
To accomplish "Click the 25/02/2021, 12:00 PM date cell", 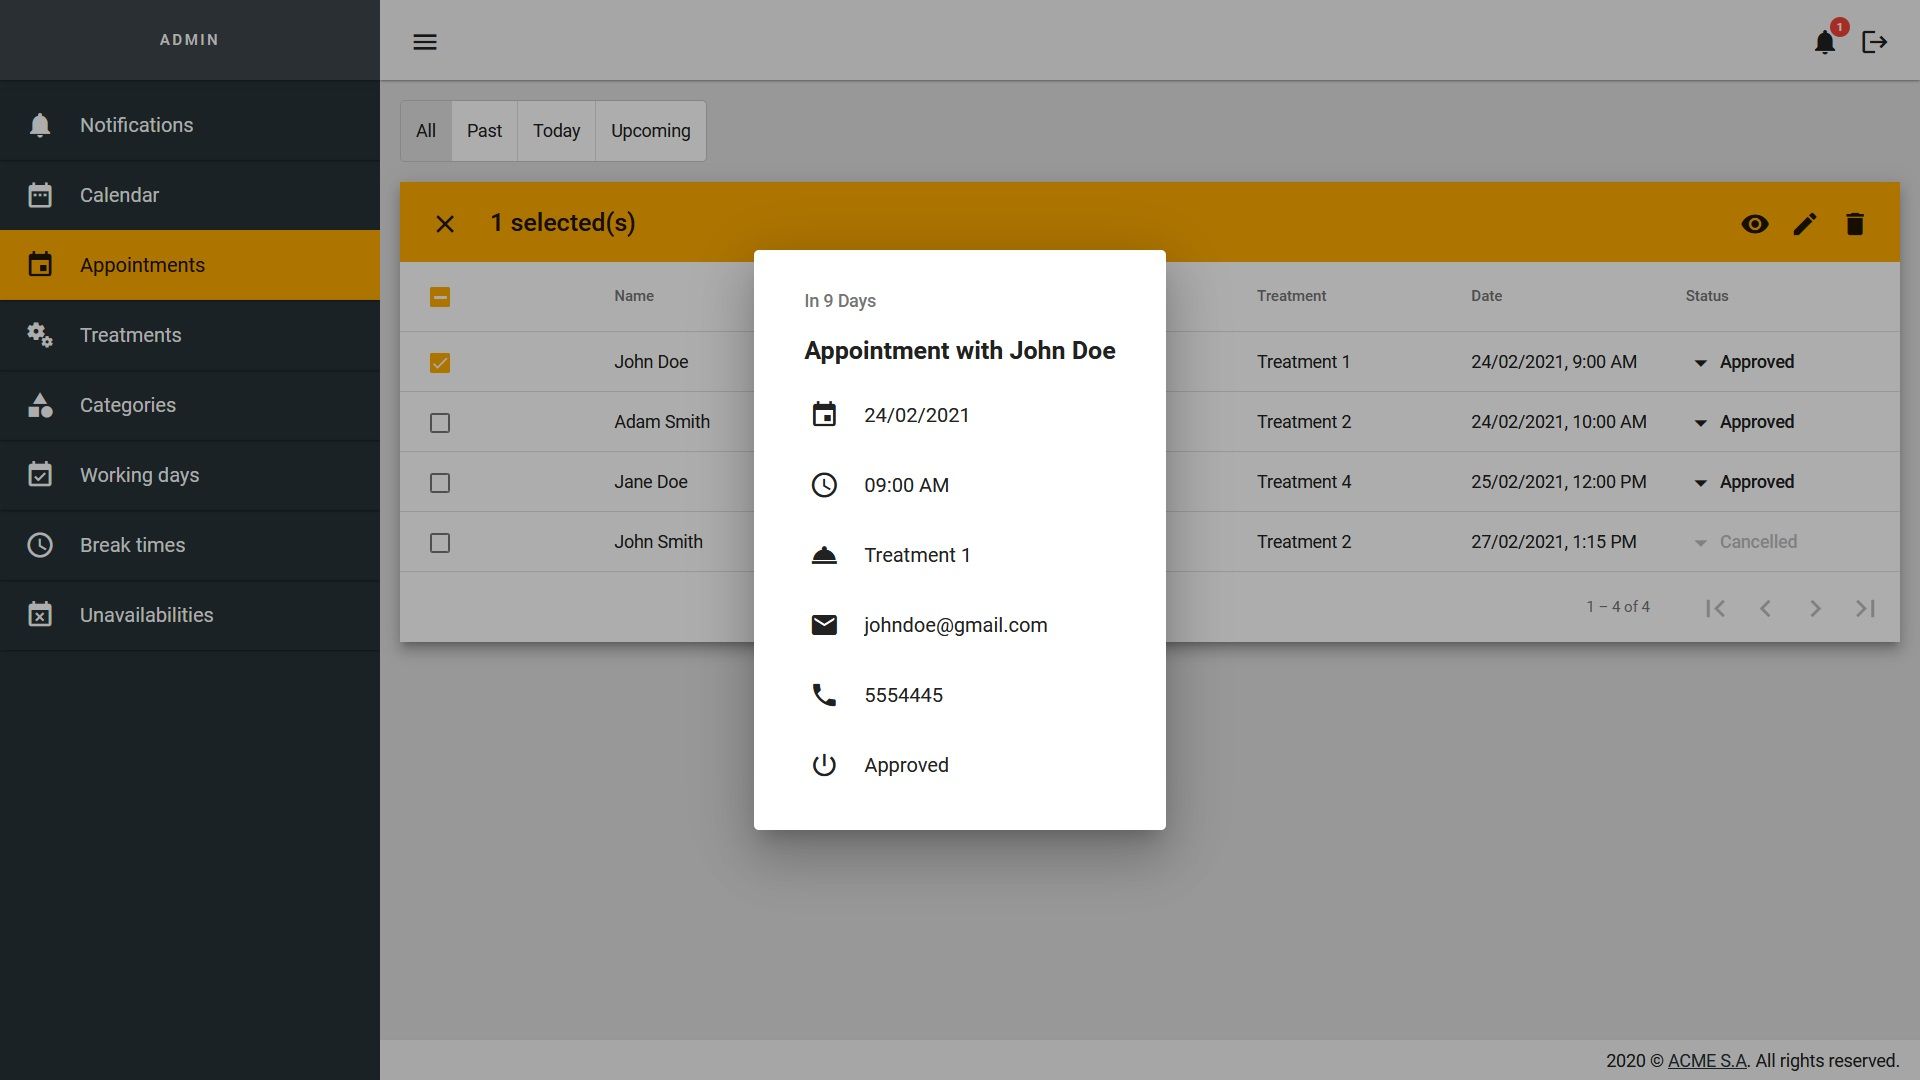I will (1558, 482).
